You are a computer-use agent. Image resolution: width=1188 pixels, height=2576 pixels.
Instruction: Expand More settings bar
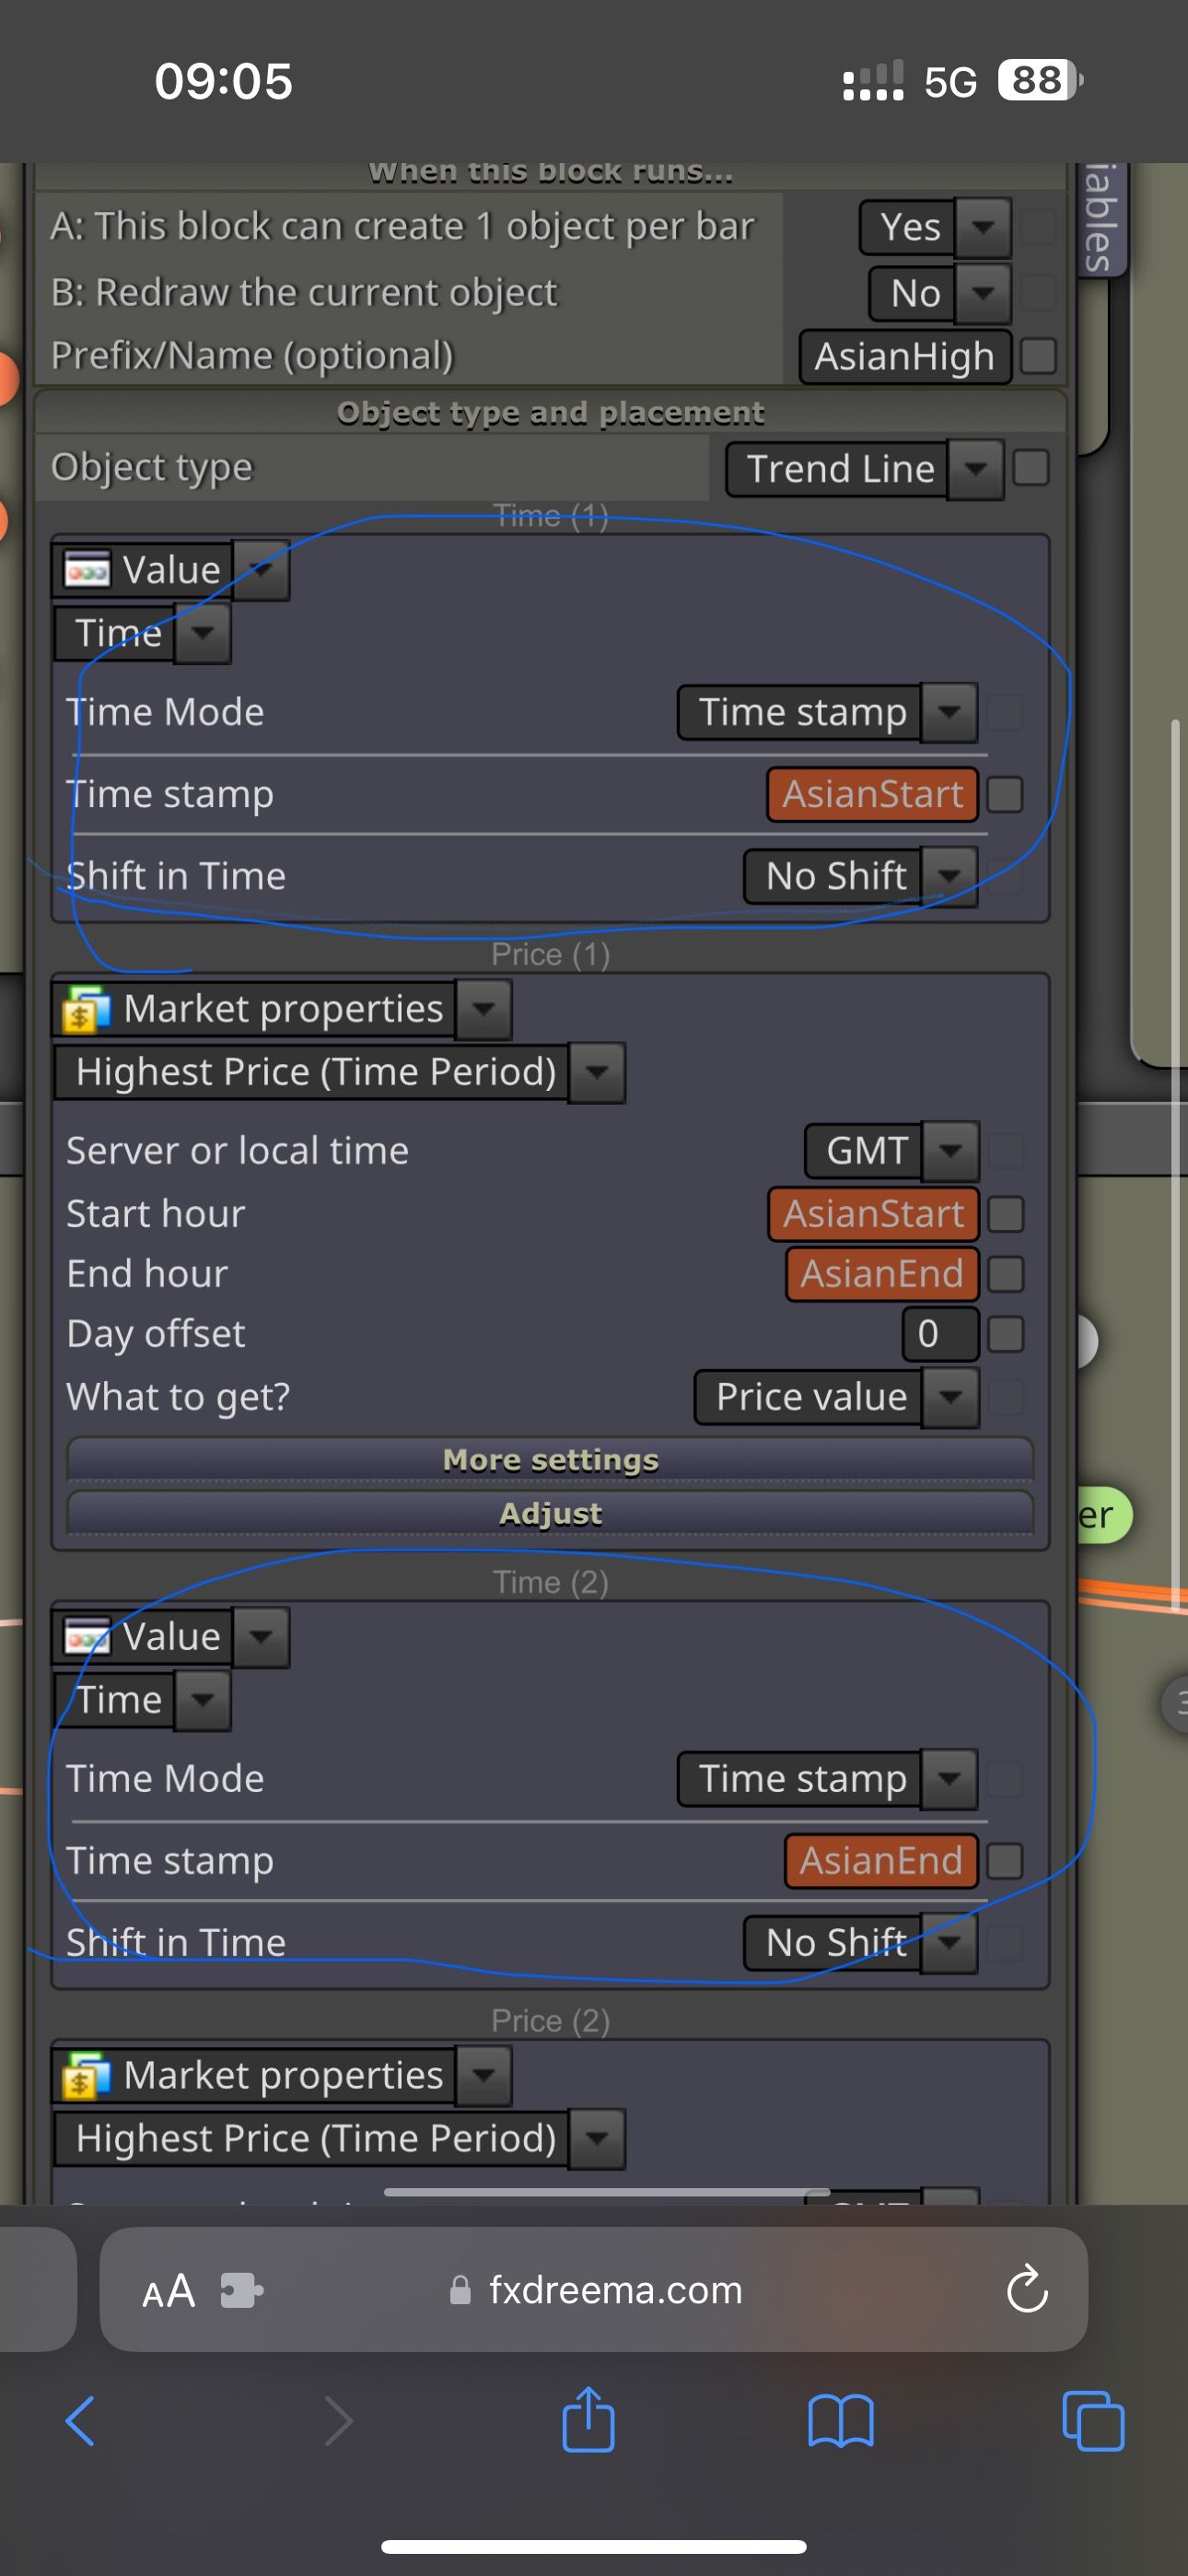(550, 1460)
